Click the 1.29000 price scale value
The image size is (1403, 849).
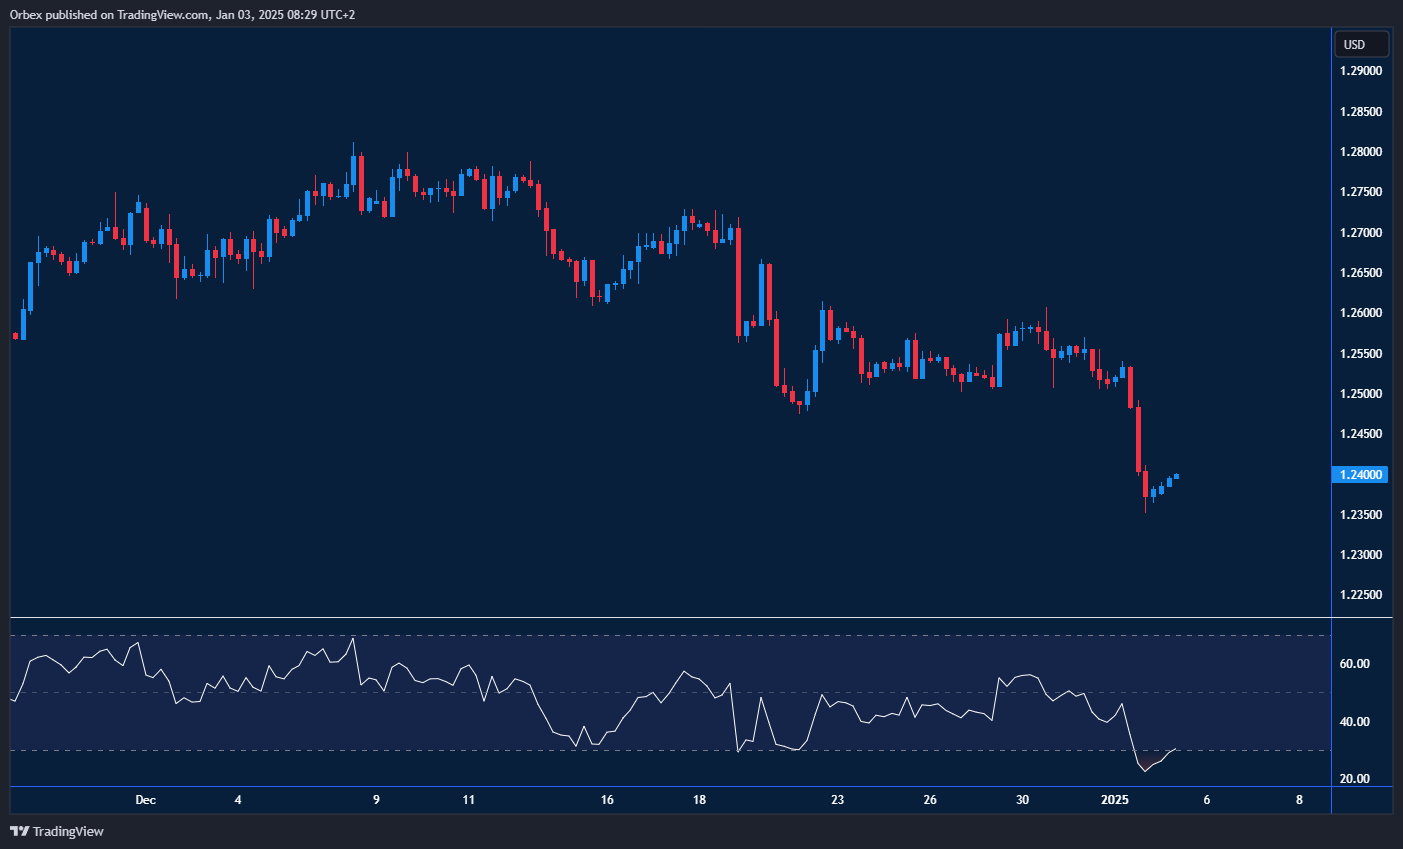(1360, 71)
